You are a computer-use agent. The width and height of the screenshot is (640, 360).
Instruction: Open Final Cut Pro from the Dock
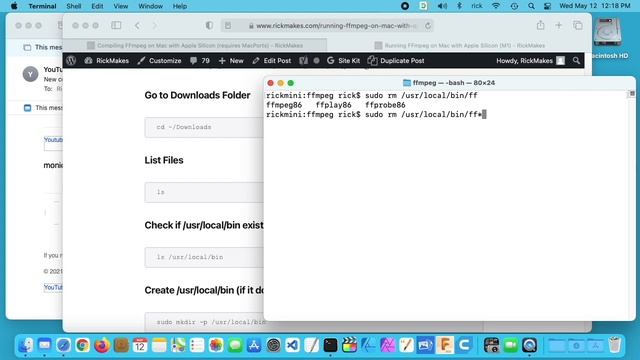(349, 345)
